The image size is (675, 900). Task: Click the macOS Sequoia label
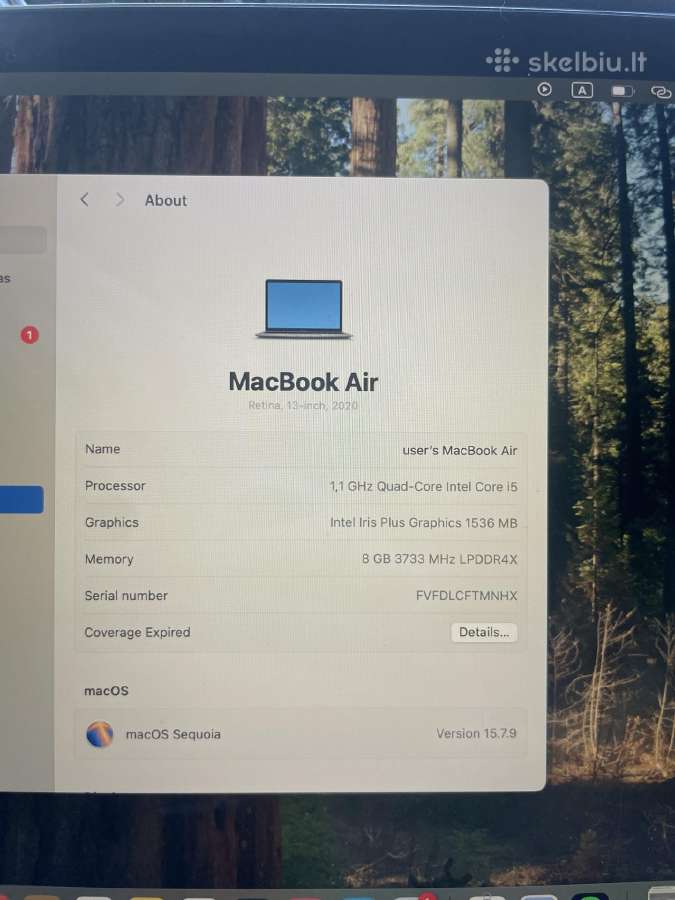click(x=173, y=734)
